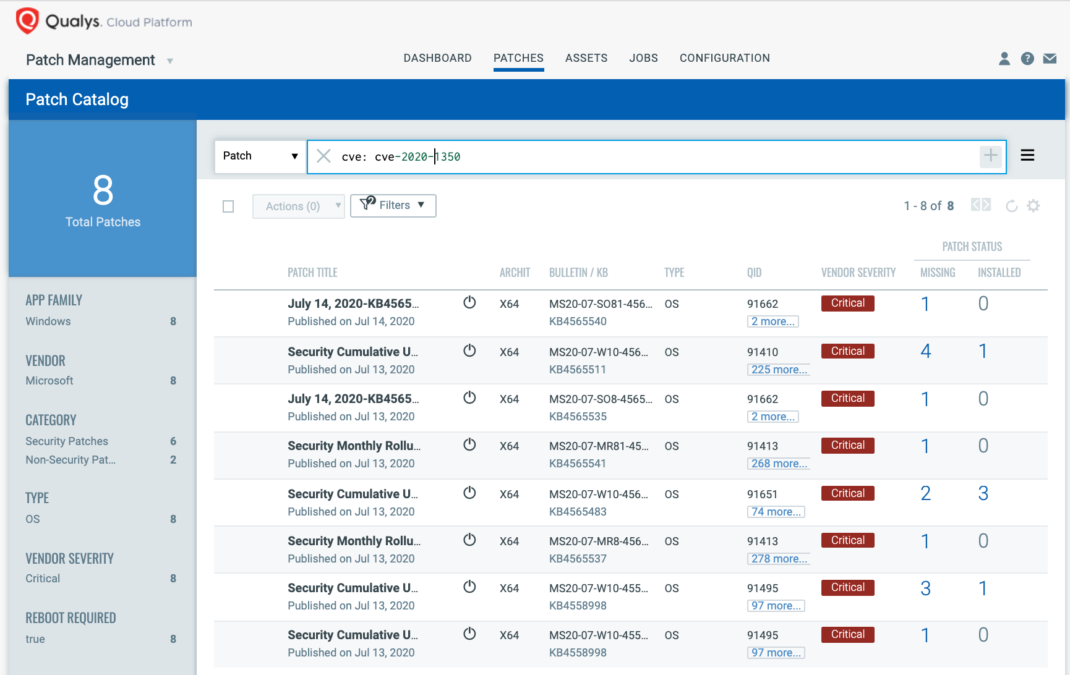The image size is (1070, 675).
Task: Click the plus icon in search bar
Action: tap(990, 156)
